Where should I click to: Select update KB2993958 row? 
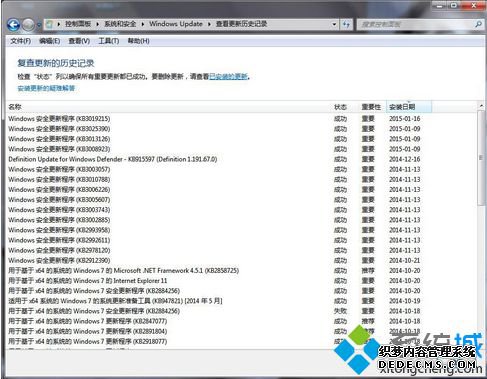[241, 230]
